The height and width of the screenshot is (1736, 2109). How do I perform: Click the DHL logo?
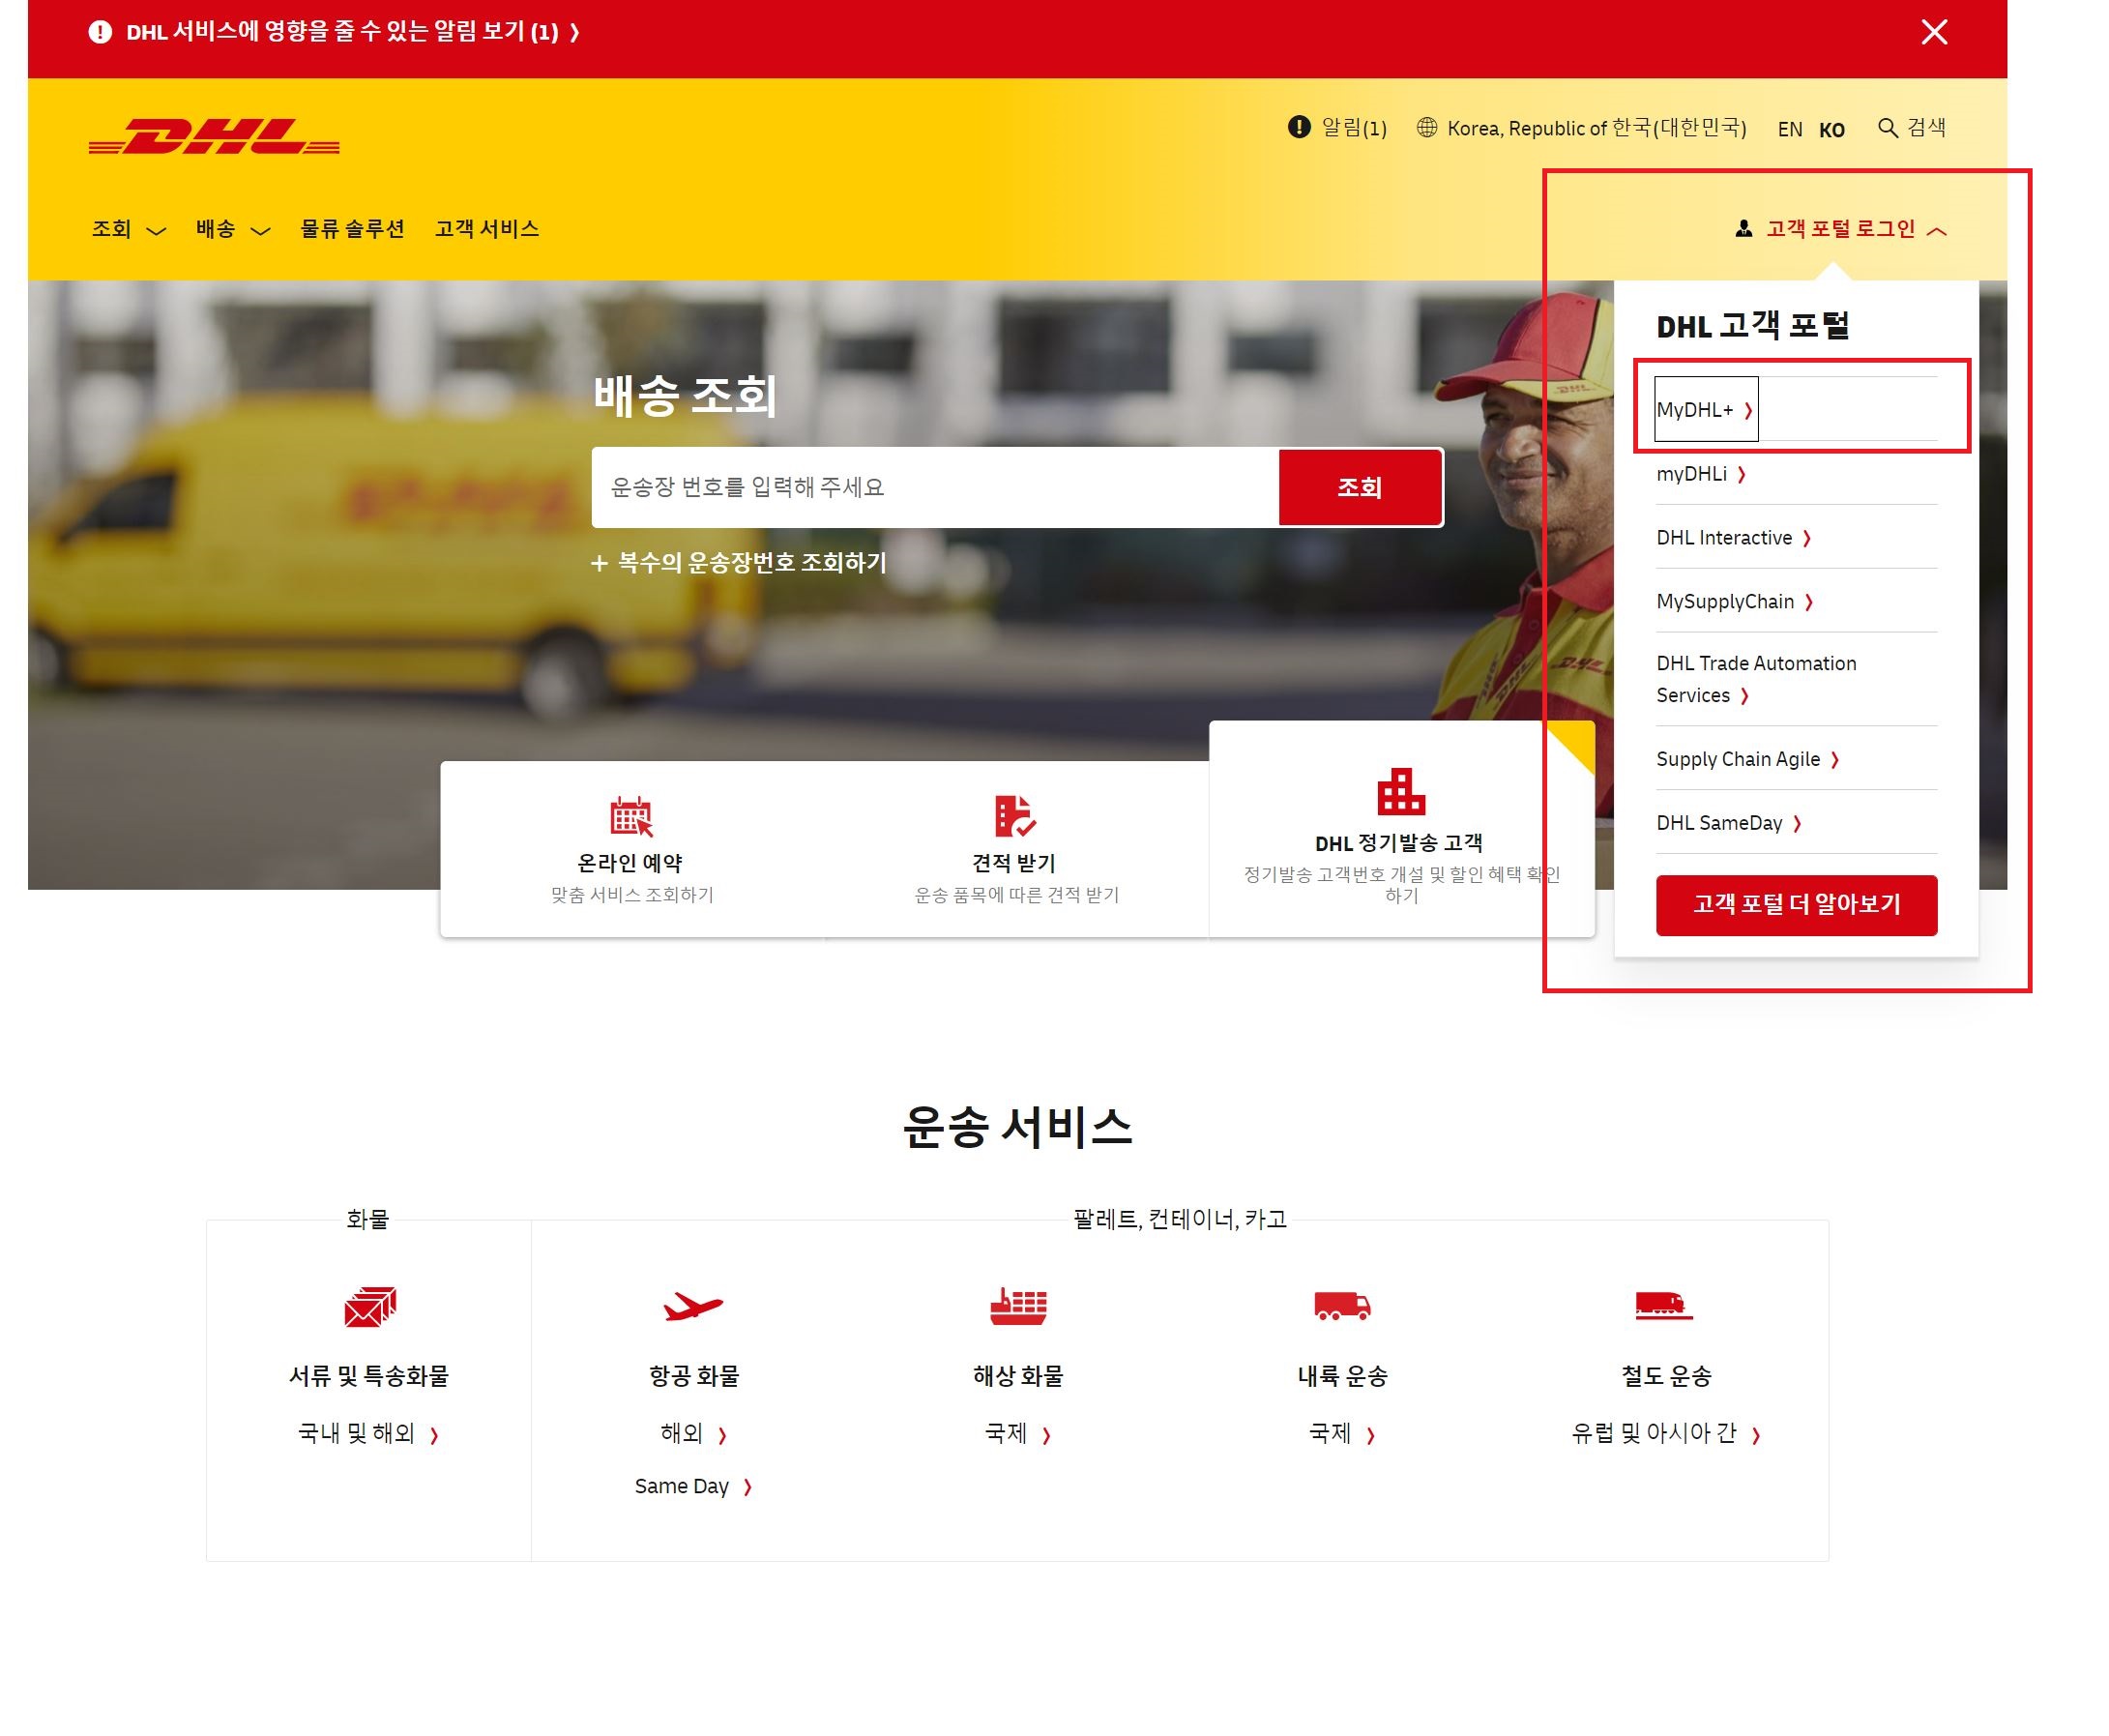214,137
